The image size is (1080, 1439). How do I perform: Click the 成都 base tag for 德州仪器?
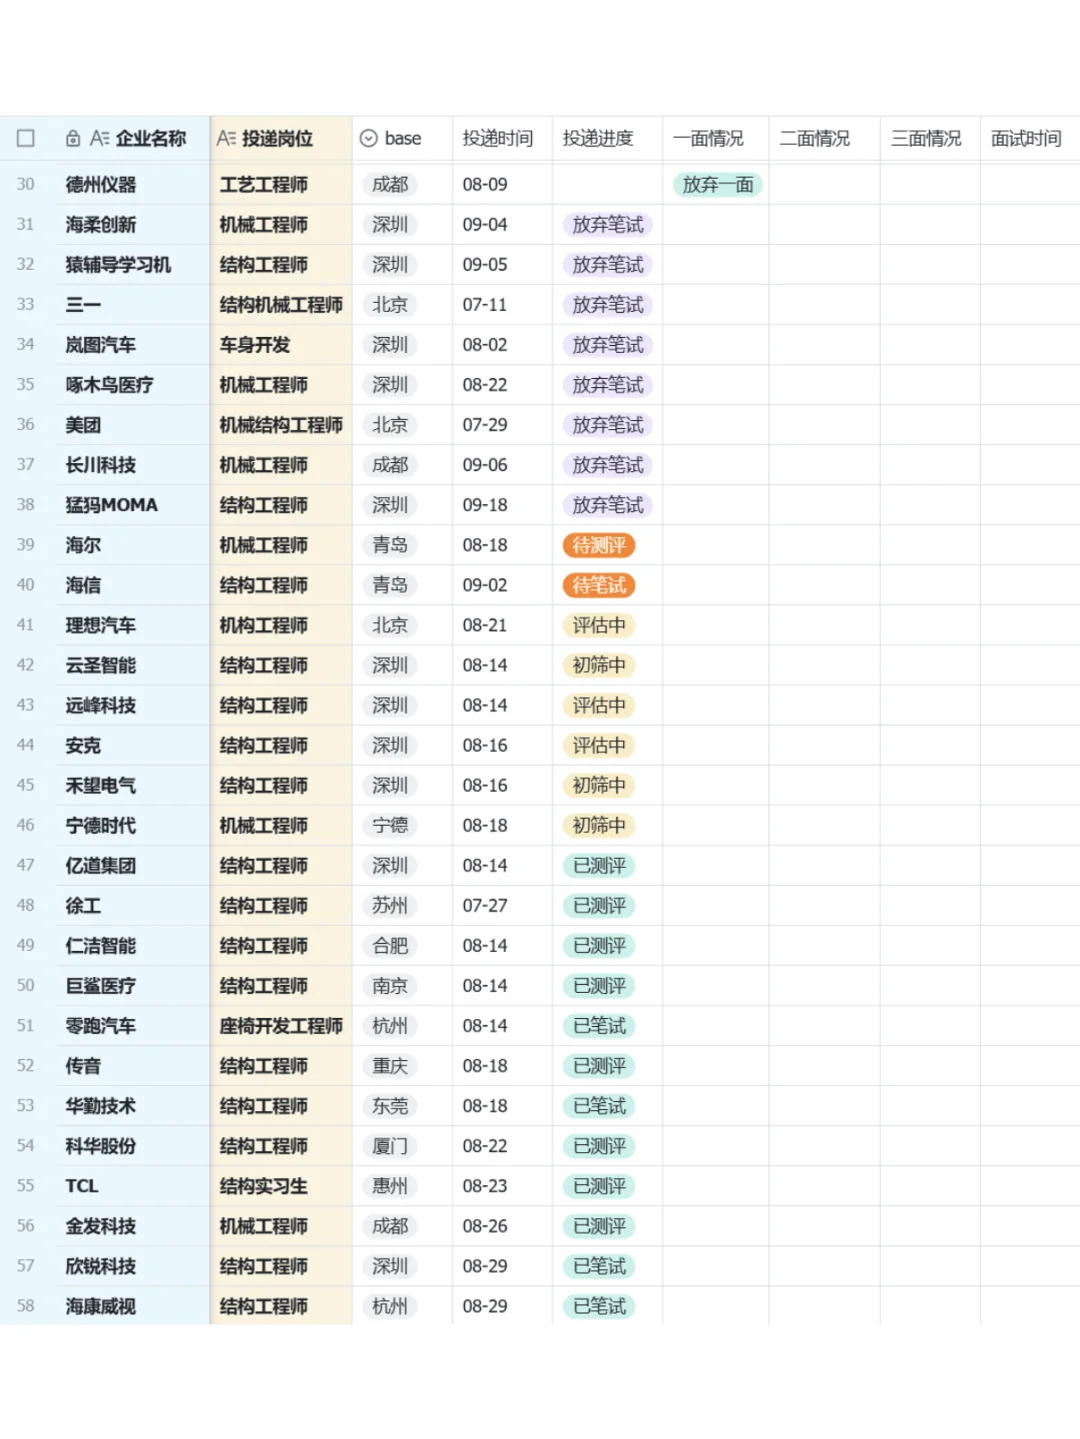pos(390,185)
